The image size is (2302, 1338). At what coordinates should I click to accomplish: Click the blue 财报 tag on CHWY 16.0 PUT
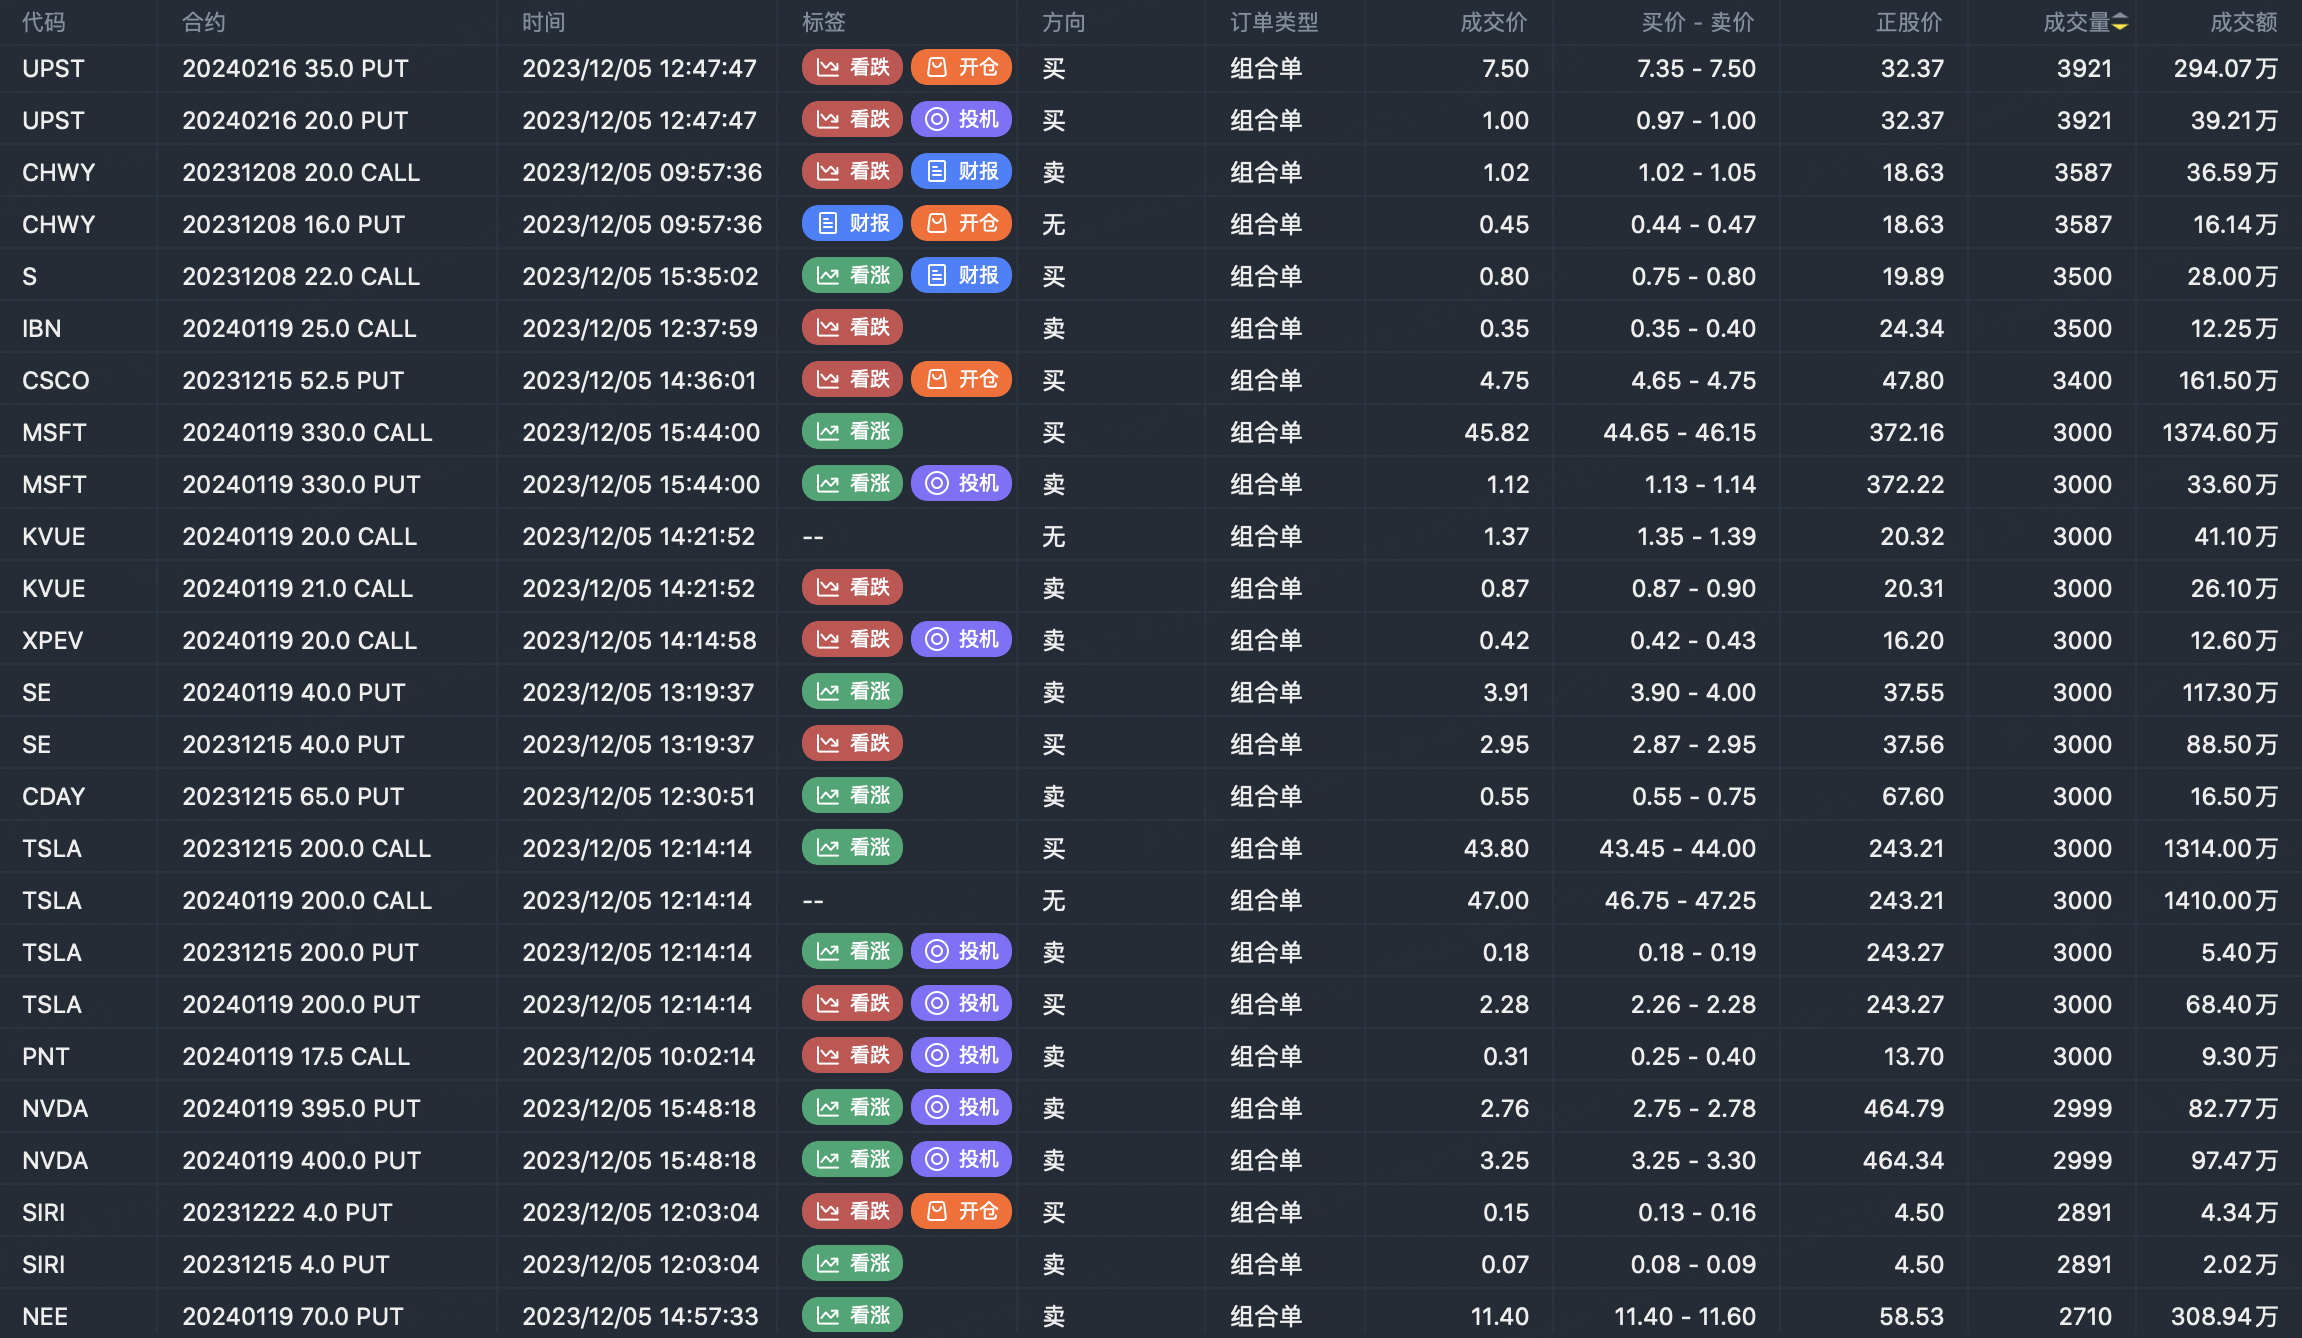[x=852, y=223]
